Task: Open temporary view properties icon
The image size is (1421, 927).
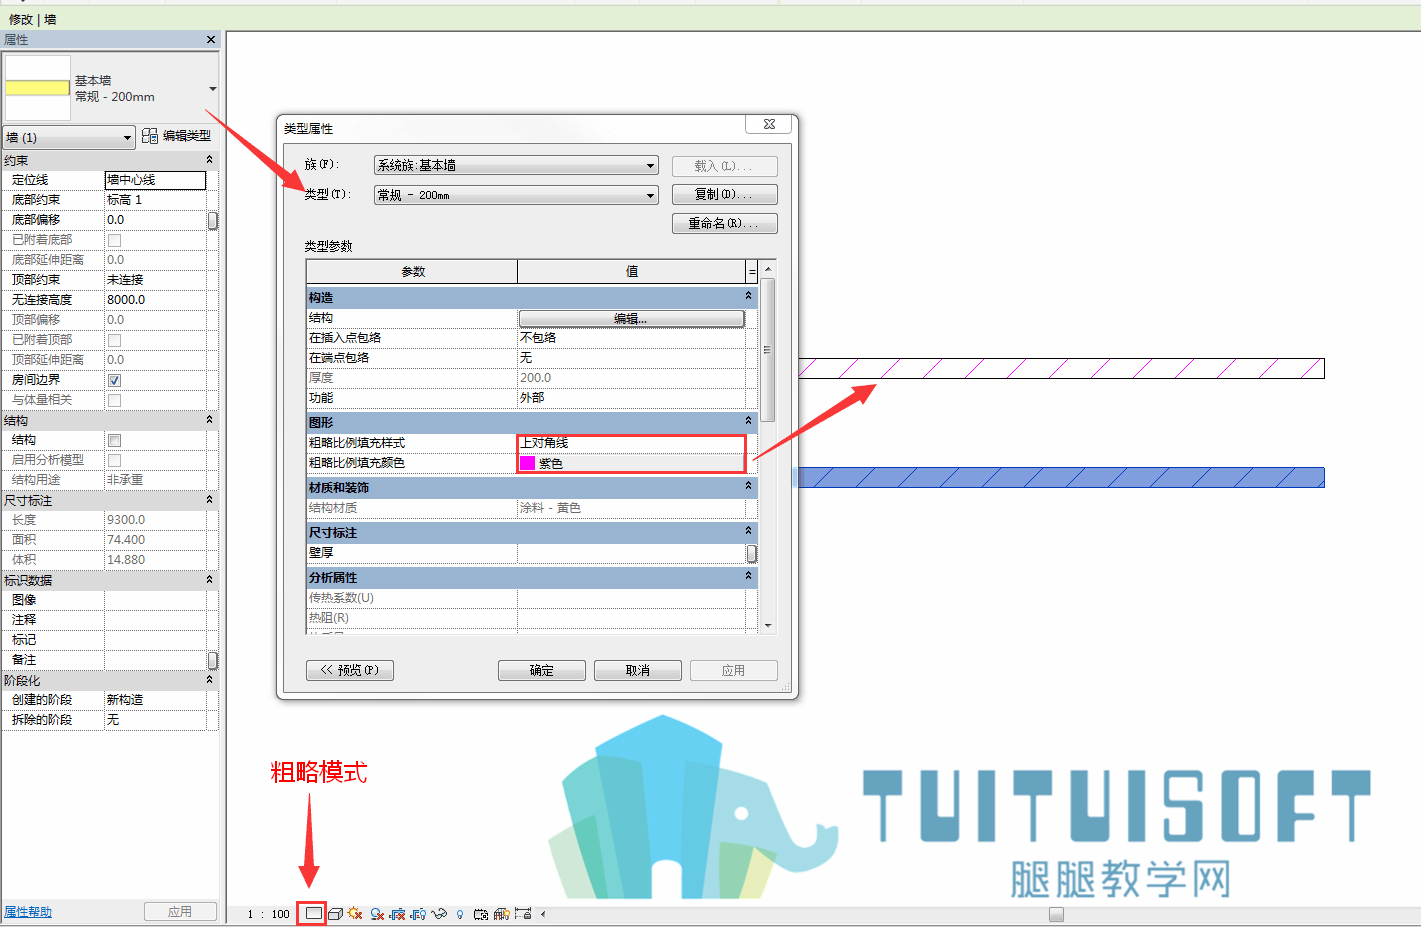Action: (x=481, y=914)
